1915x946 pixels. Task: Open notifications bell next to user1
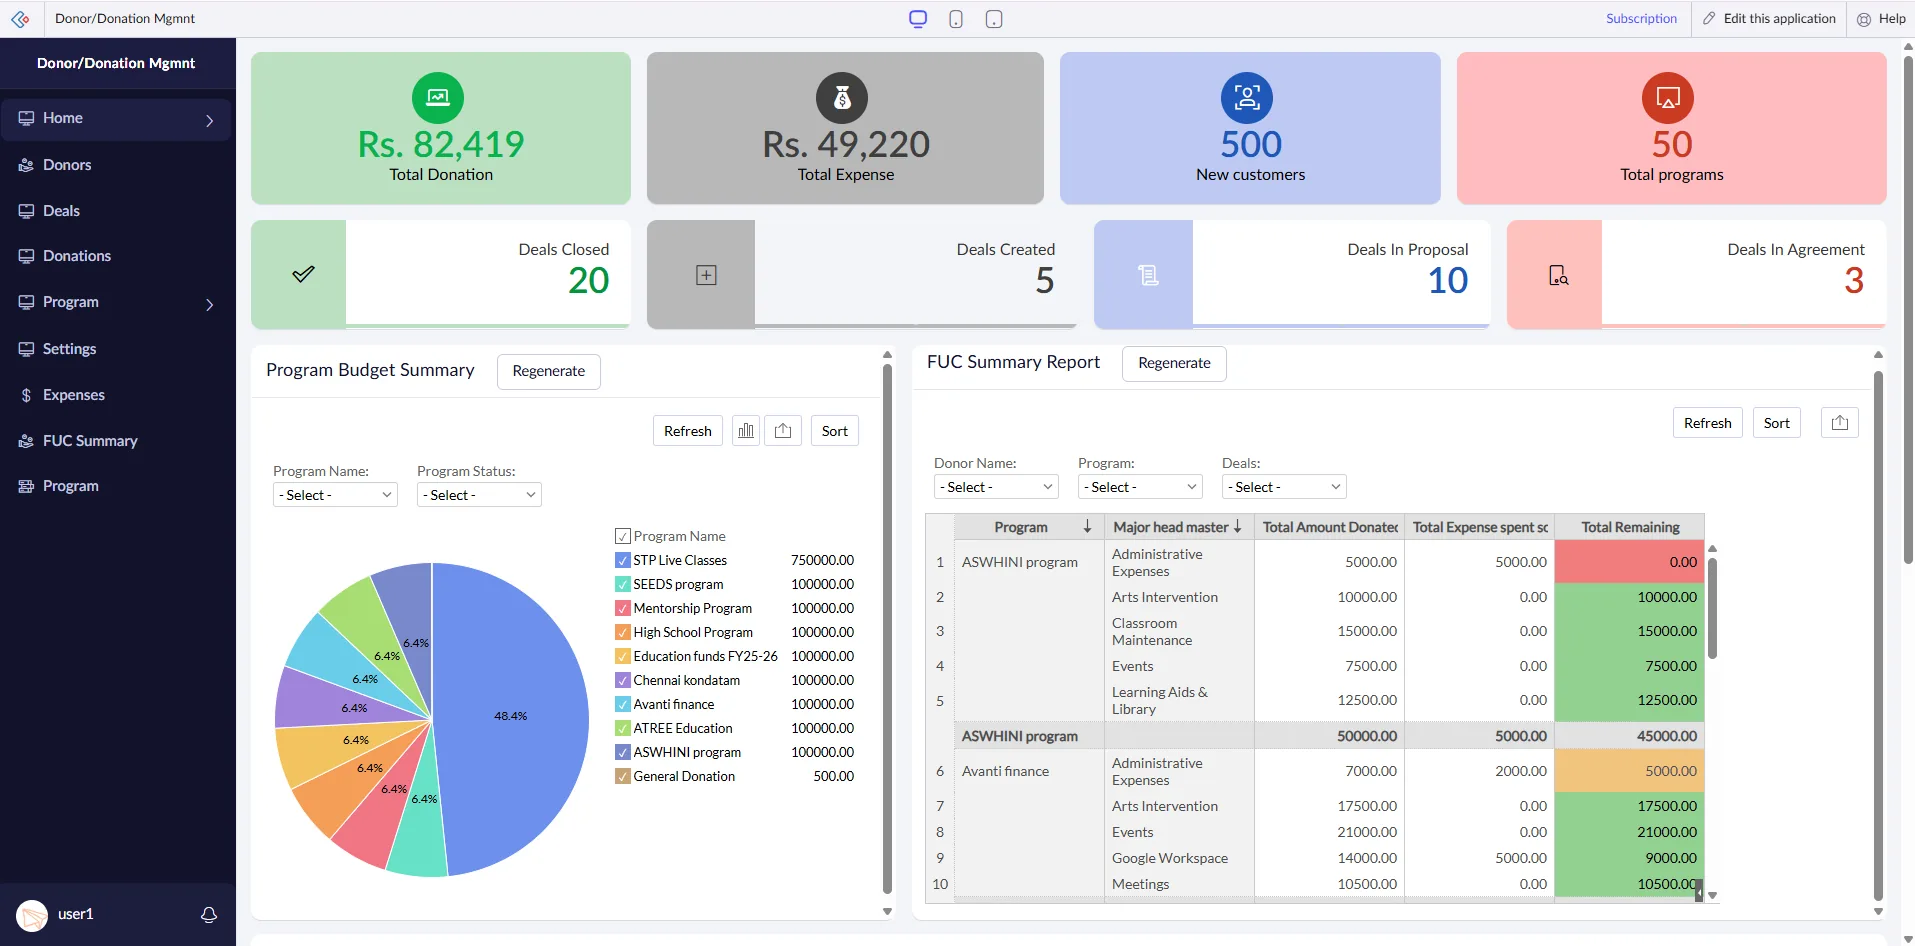click(209, 915)
